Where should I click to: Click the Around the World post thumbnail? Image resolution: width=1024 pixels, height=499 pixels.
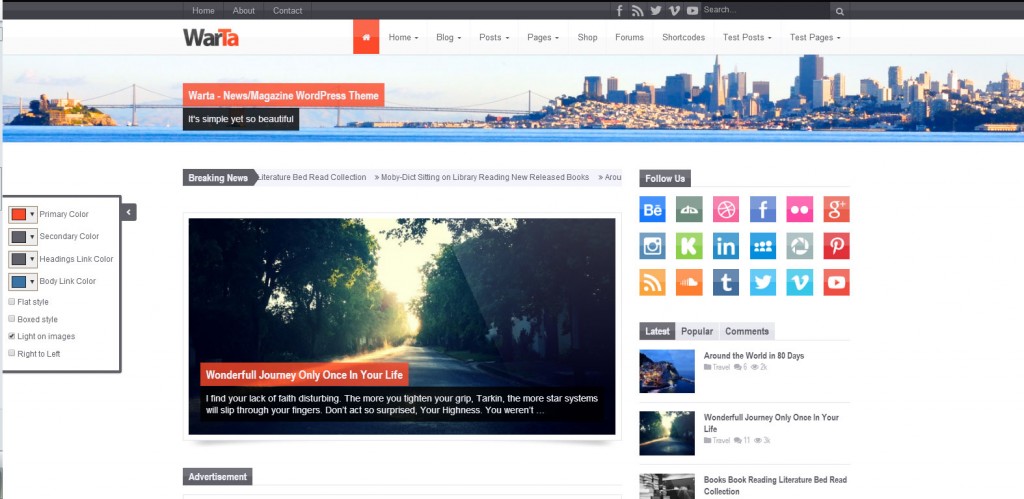tap(667, 371)
